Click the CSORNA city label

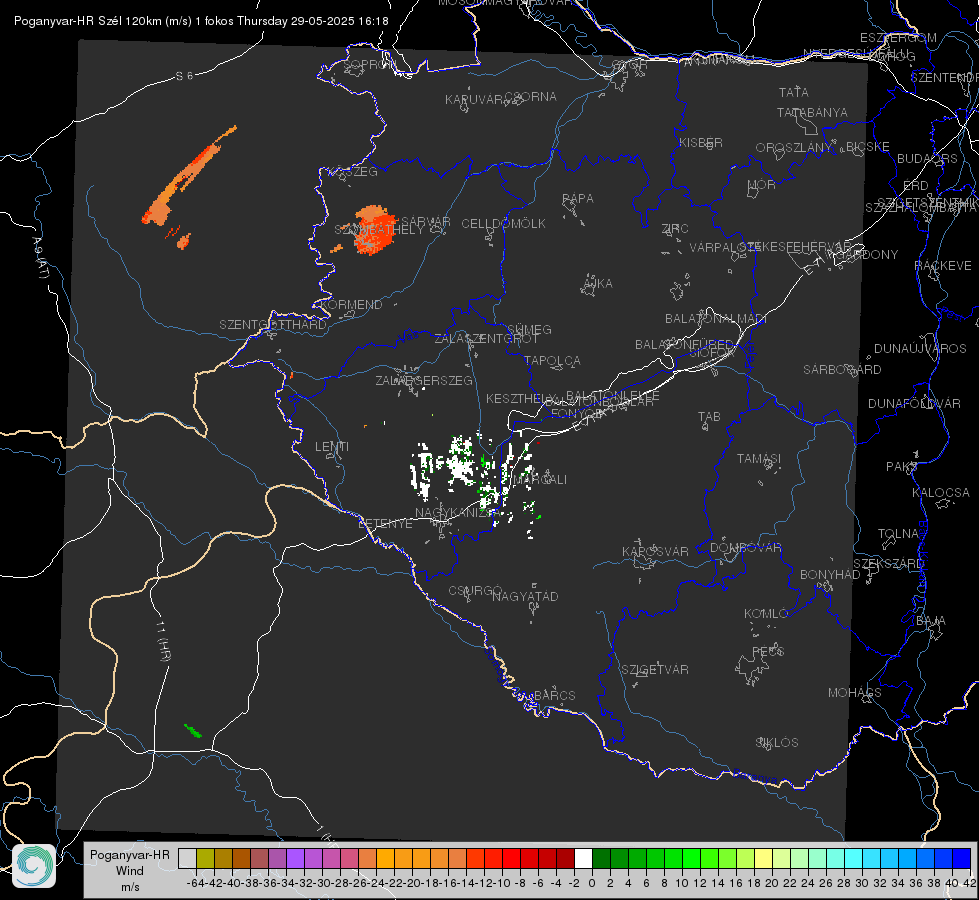tap(531, 97)
